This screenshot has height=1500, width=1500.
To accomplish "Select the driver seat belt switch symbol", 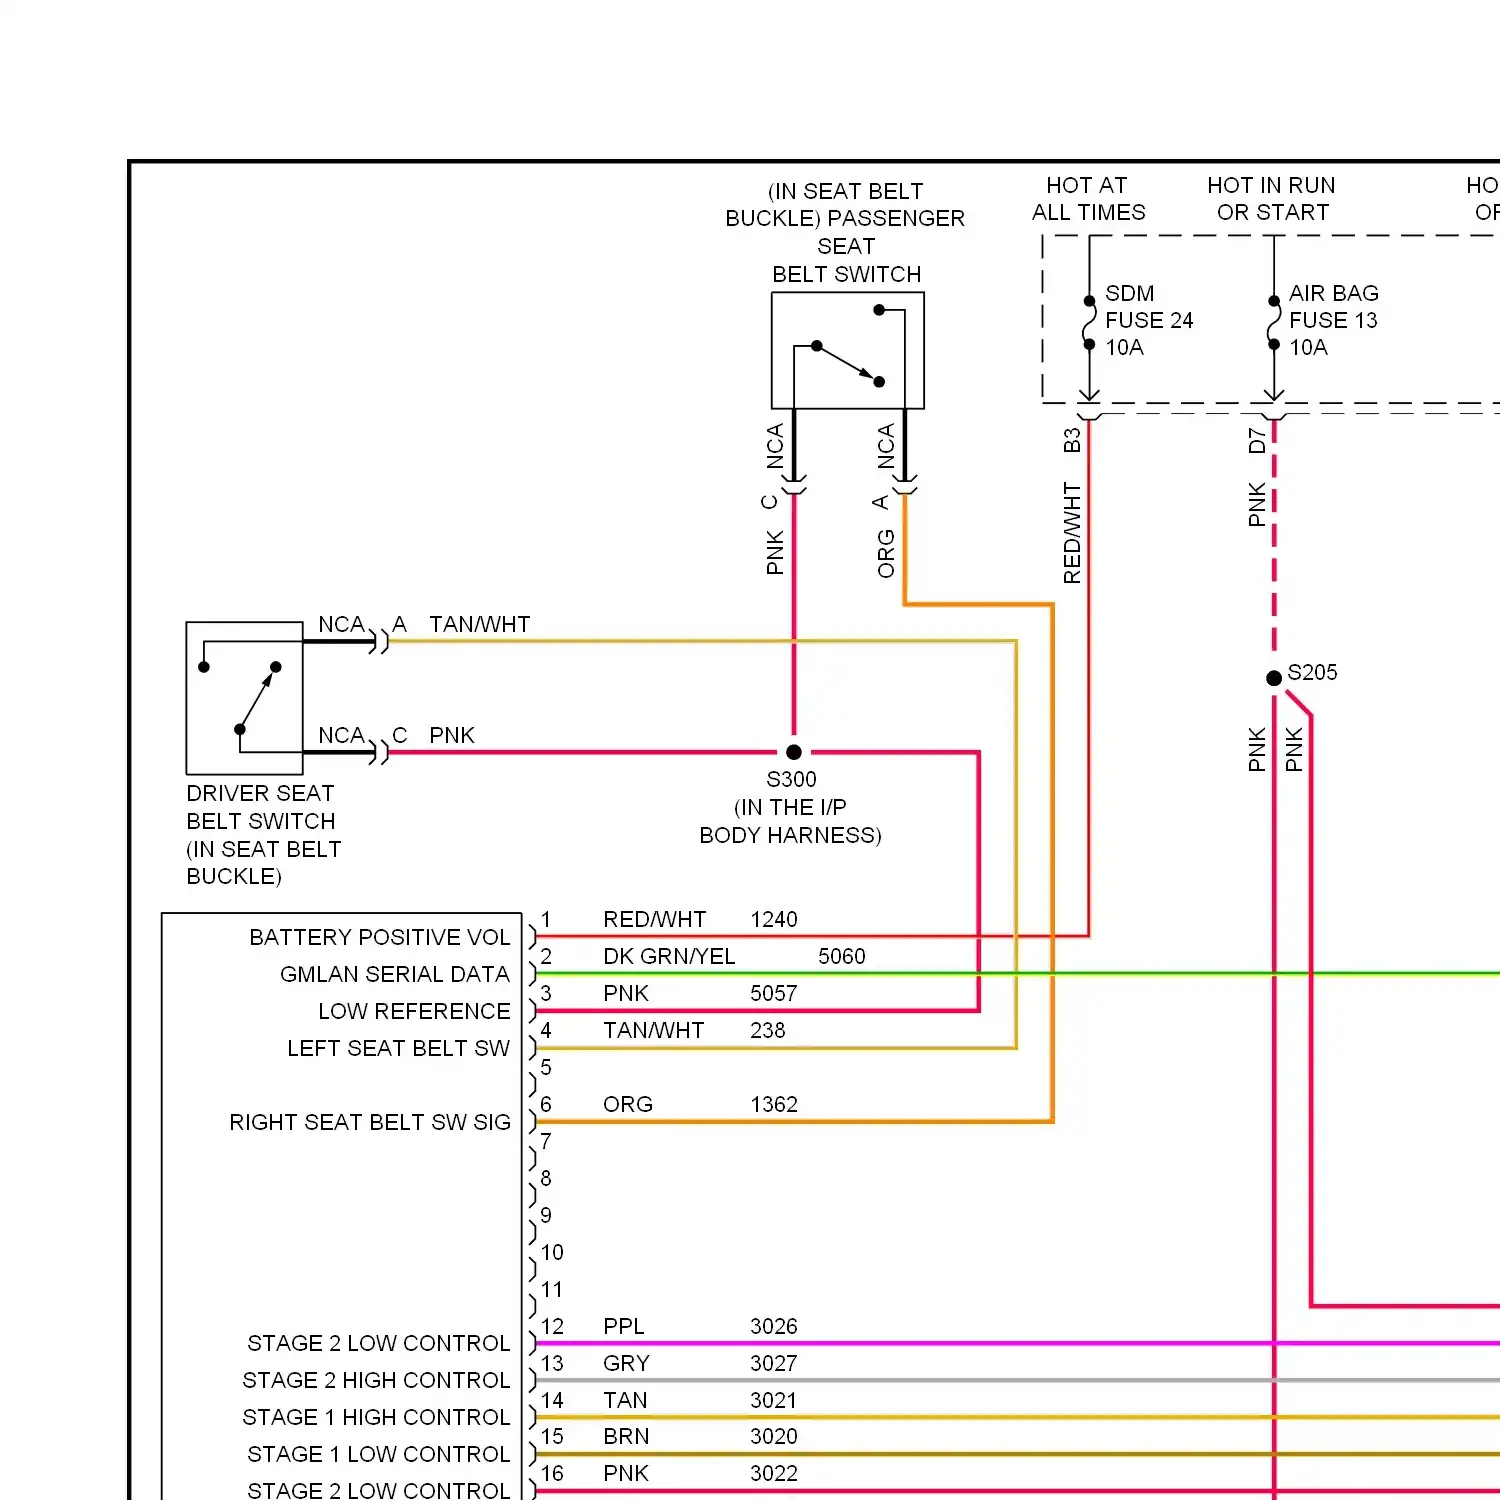I will 245,698.
